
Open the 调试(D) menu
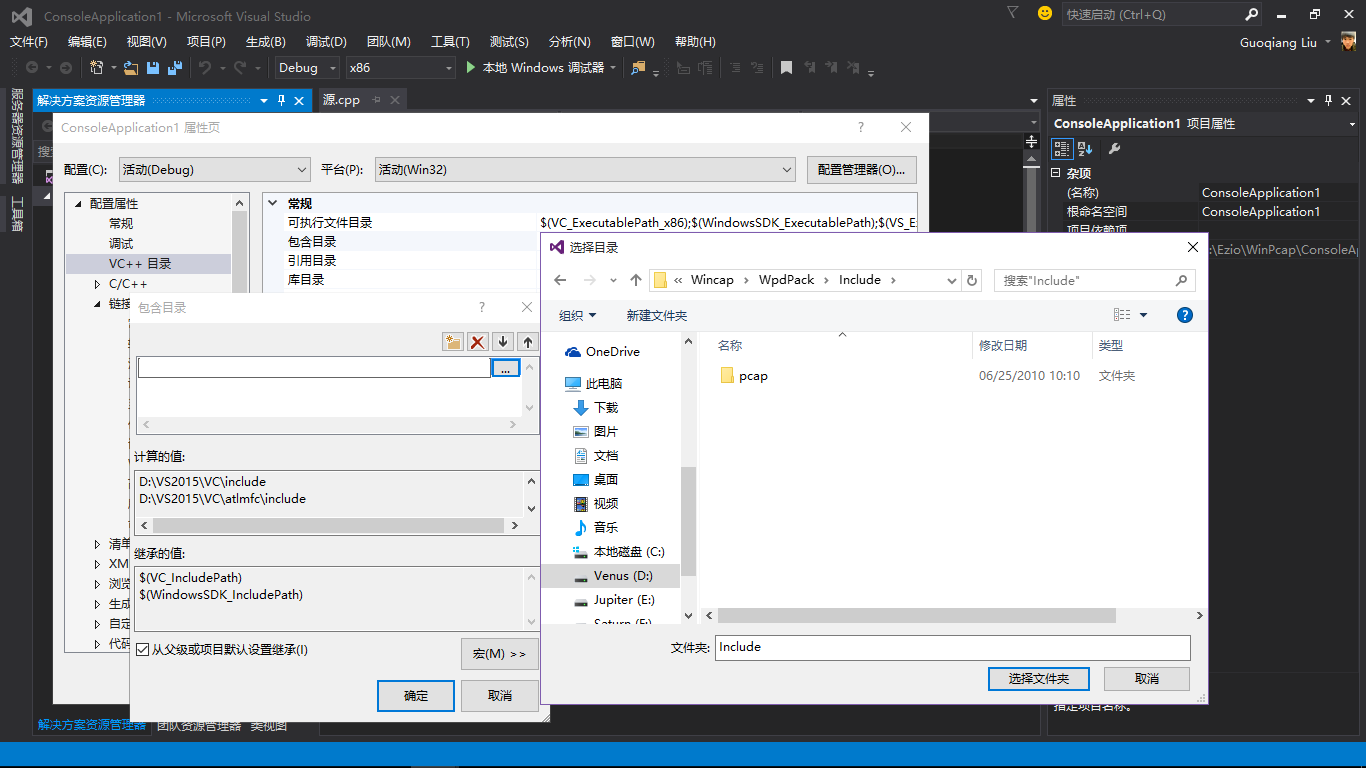(326, 42)
